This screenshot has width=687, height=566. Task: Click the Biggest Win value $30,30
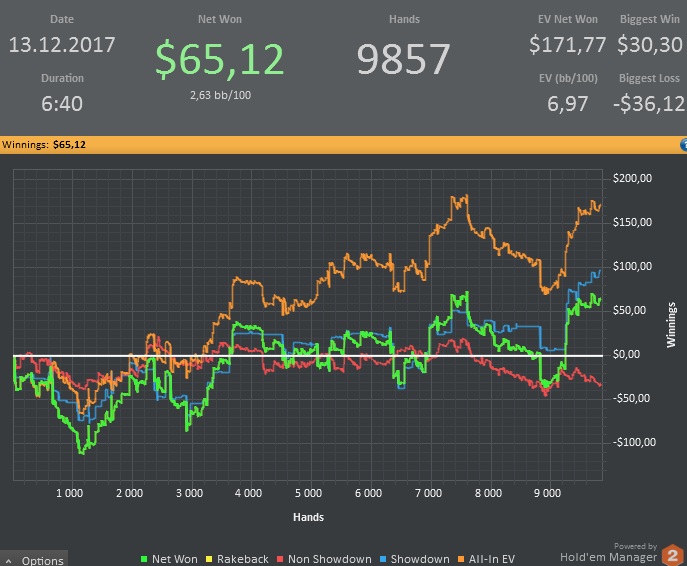pyautogui.click(x=650, y=45)
